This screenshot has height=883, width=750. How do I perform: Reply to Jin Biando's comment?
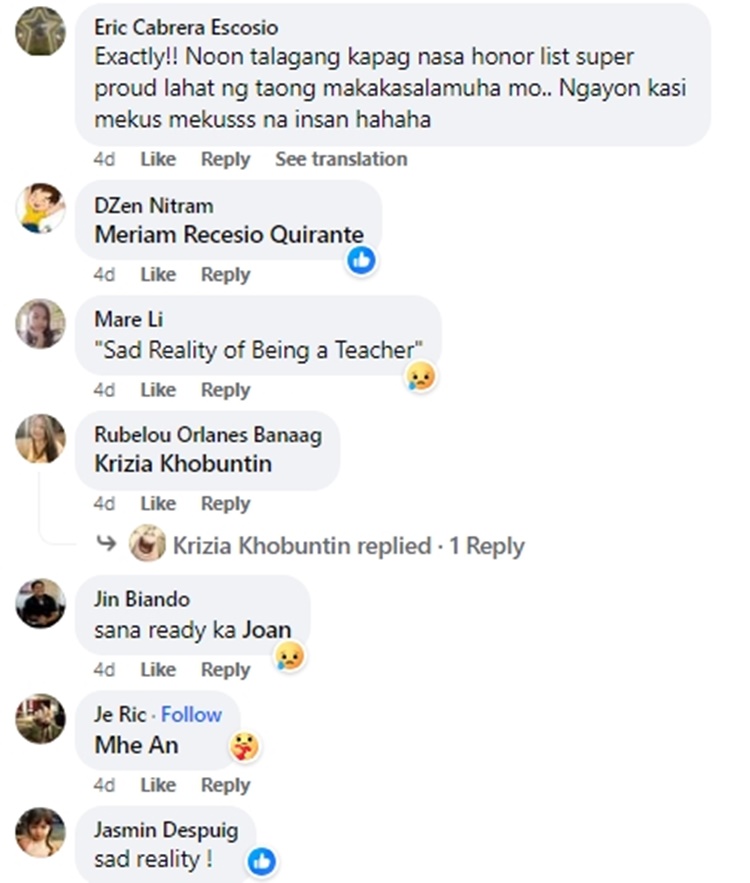[x=225, y=669]
